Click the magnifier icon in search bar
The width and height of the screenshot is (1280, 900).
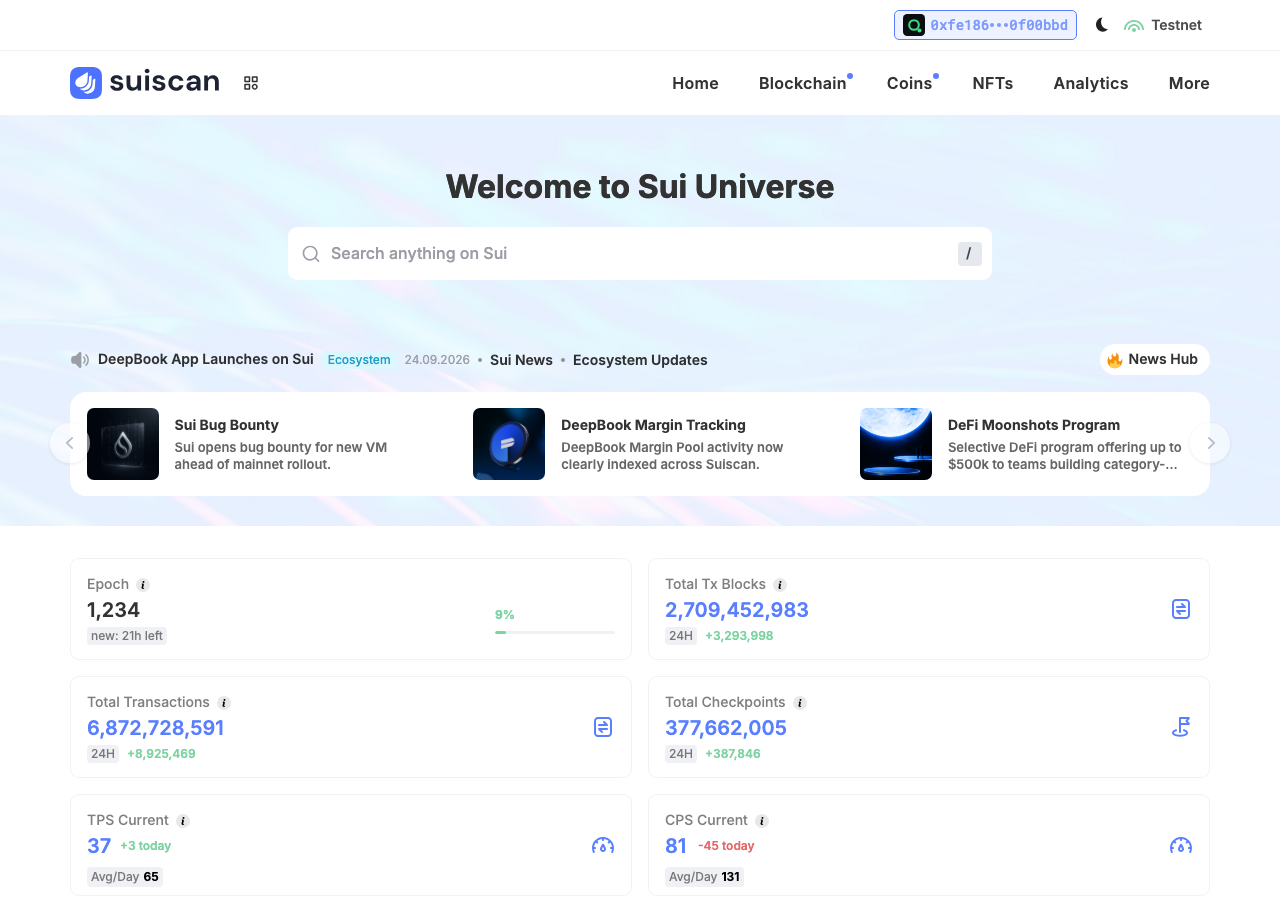[311, 254]
